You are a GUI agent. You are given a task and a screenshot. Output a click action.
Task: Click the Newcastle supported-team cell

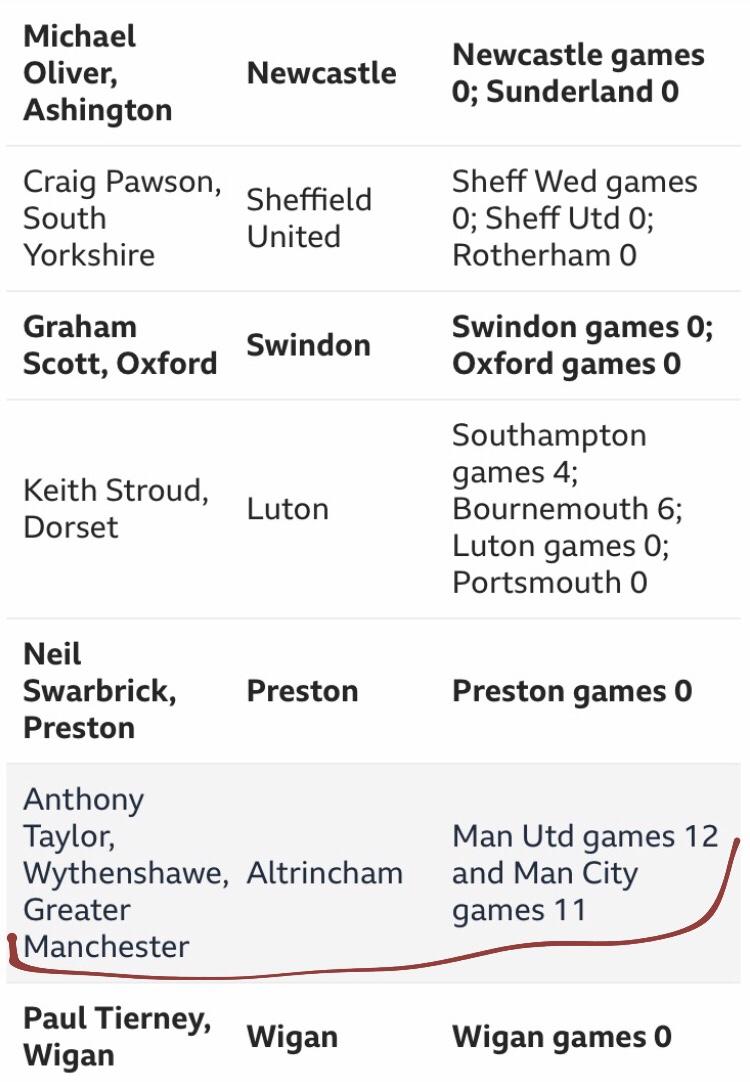[x=322, y=73]
